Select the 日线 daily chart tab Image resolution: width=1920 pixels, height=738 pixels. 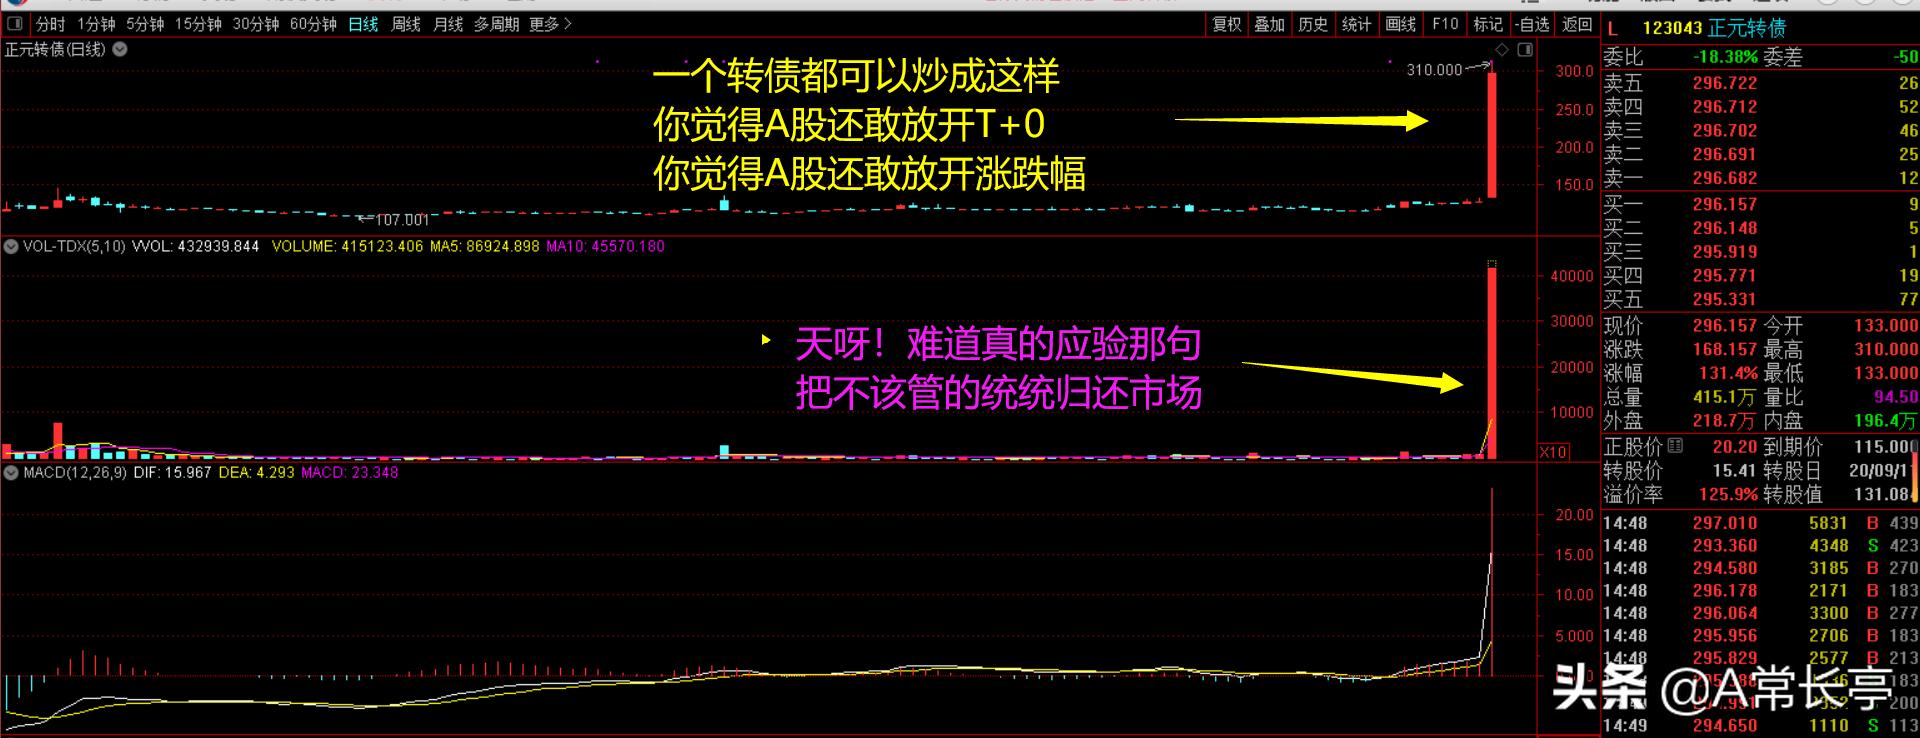point(363,24)
